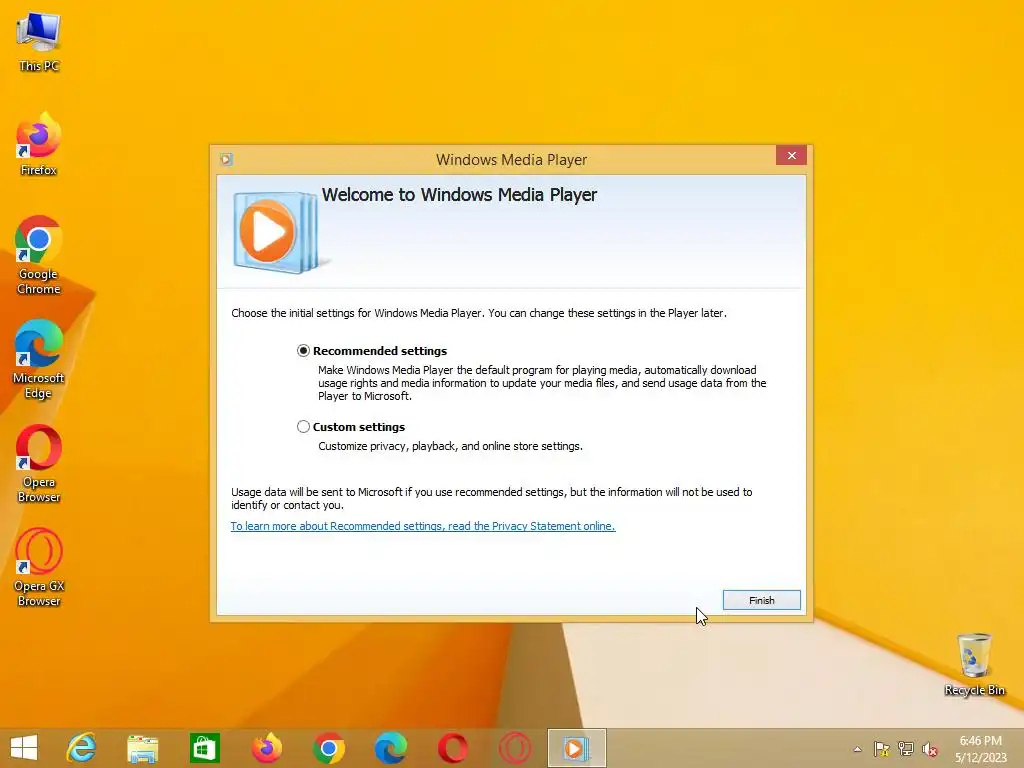Image resolution: width=1024 pixels, height=768 pixels.
Task: Launch Chrome from the taskbar
Action: tap(328, 748)
